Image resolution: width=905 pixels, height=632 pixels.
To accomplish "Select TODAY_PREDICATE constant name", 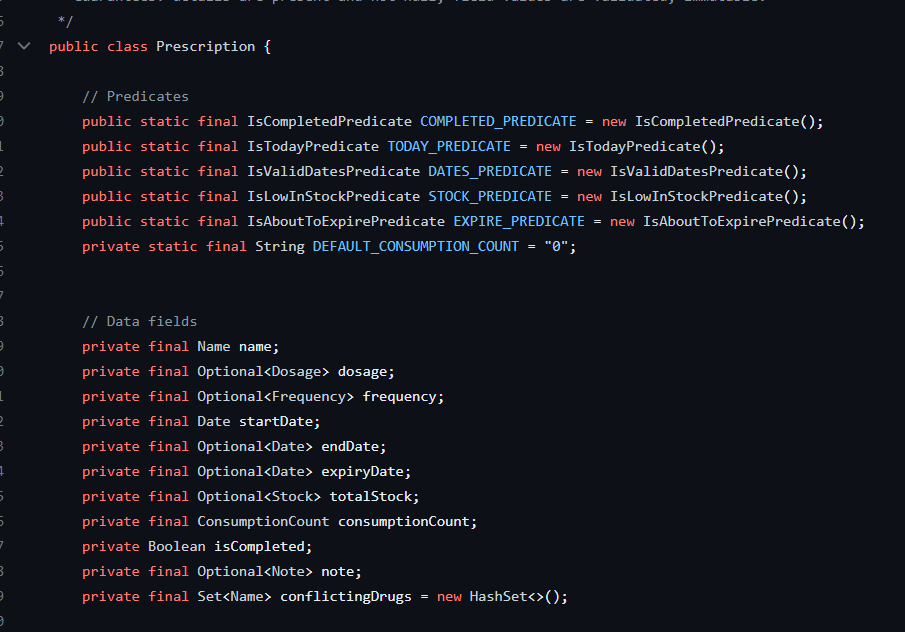I will 449,147.
